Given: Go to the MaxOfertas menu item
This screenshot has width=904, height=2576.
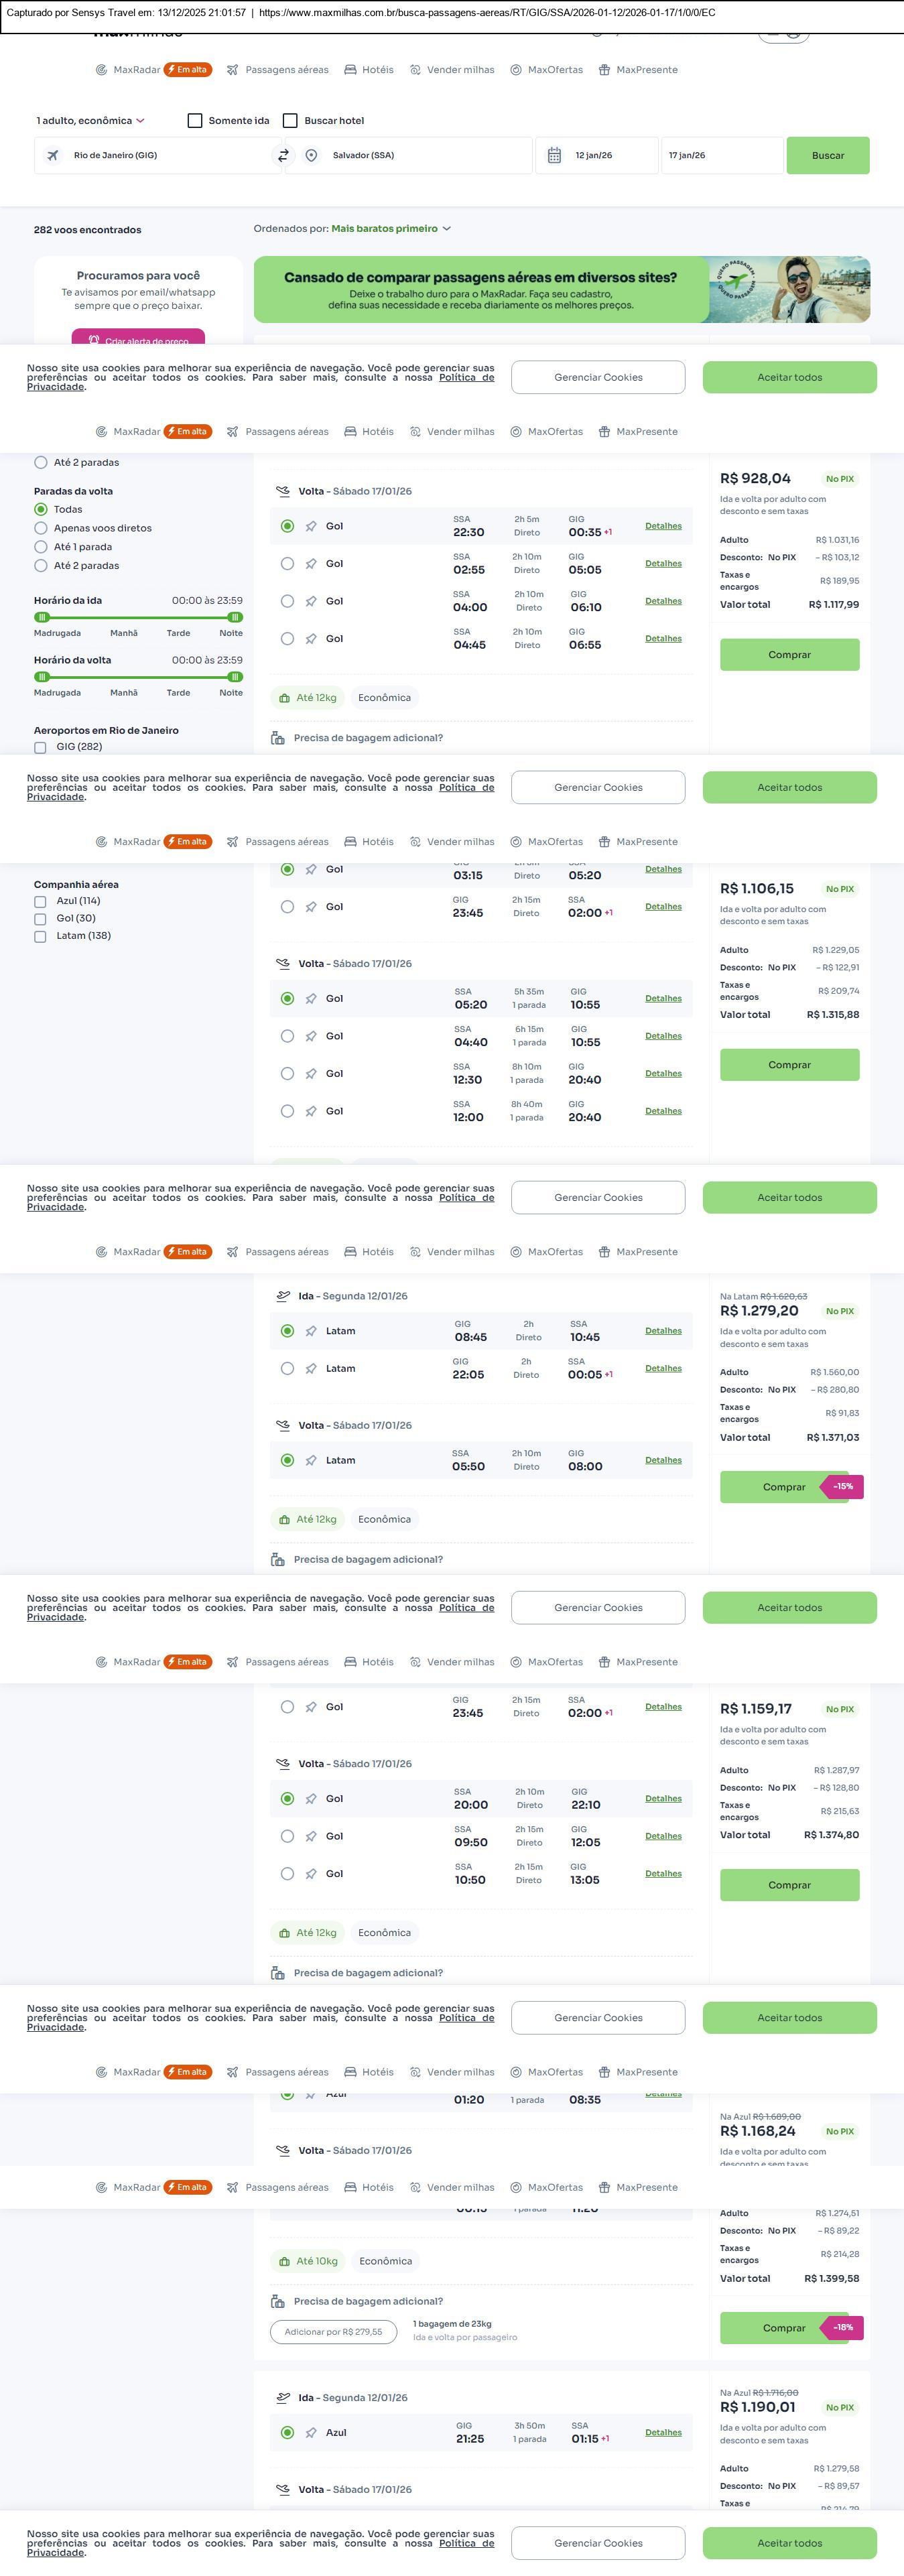Looking at the screenshot, I should click(x=554, y=70).
